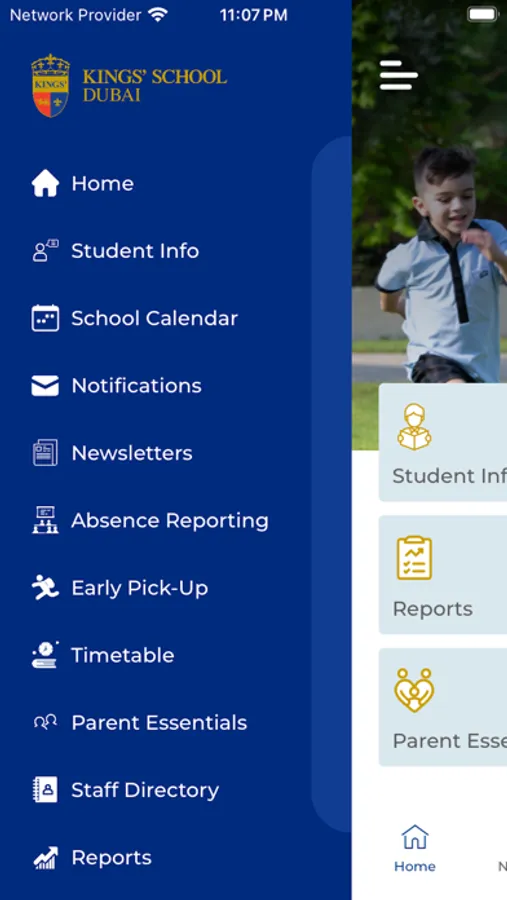Tap the battery indicator in status bar

483,15
